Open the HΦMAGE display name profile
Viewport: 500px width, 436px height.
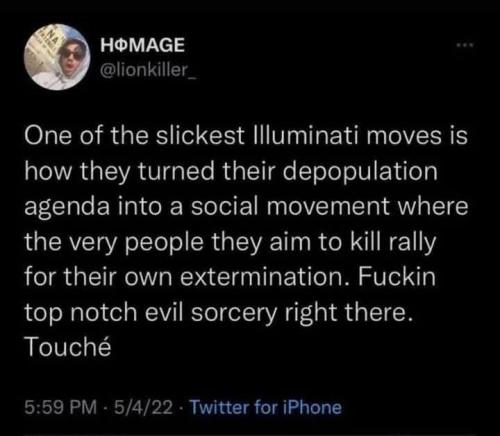pos(143,45)
